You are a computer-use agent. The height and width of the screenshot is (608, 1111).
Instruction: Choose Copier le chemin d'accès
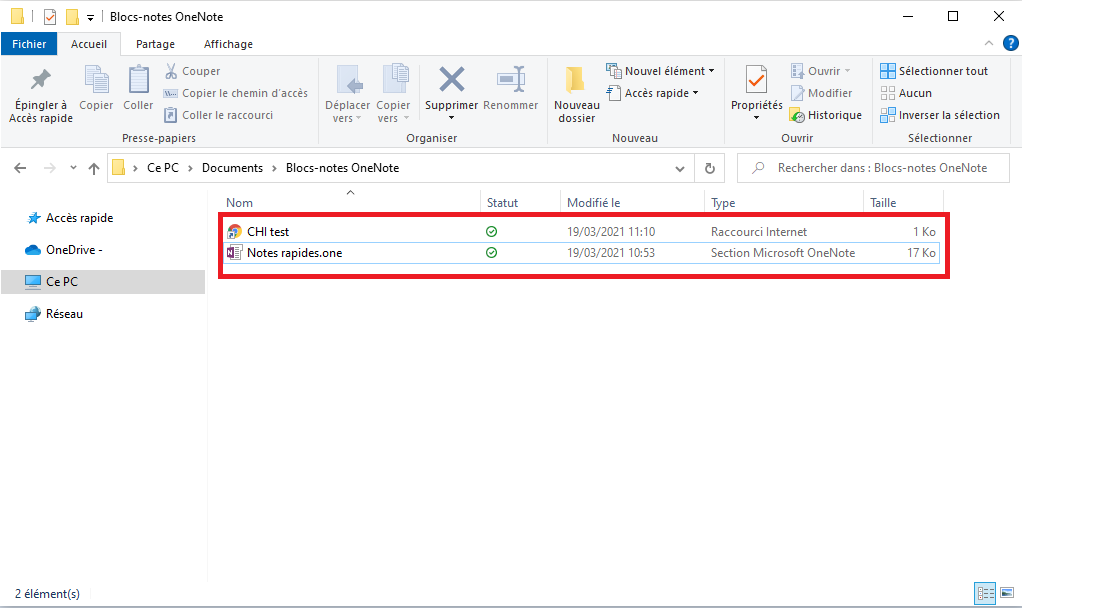click(x=235, y=93)
